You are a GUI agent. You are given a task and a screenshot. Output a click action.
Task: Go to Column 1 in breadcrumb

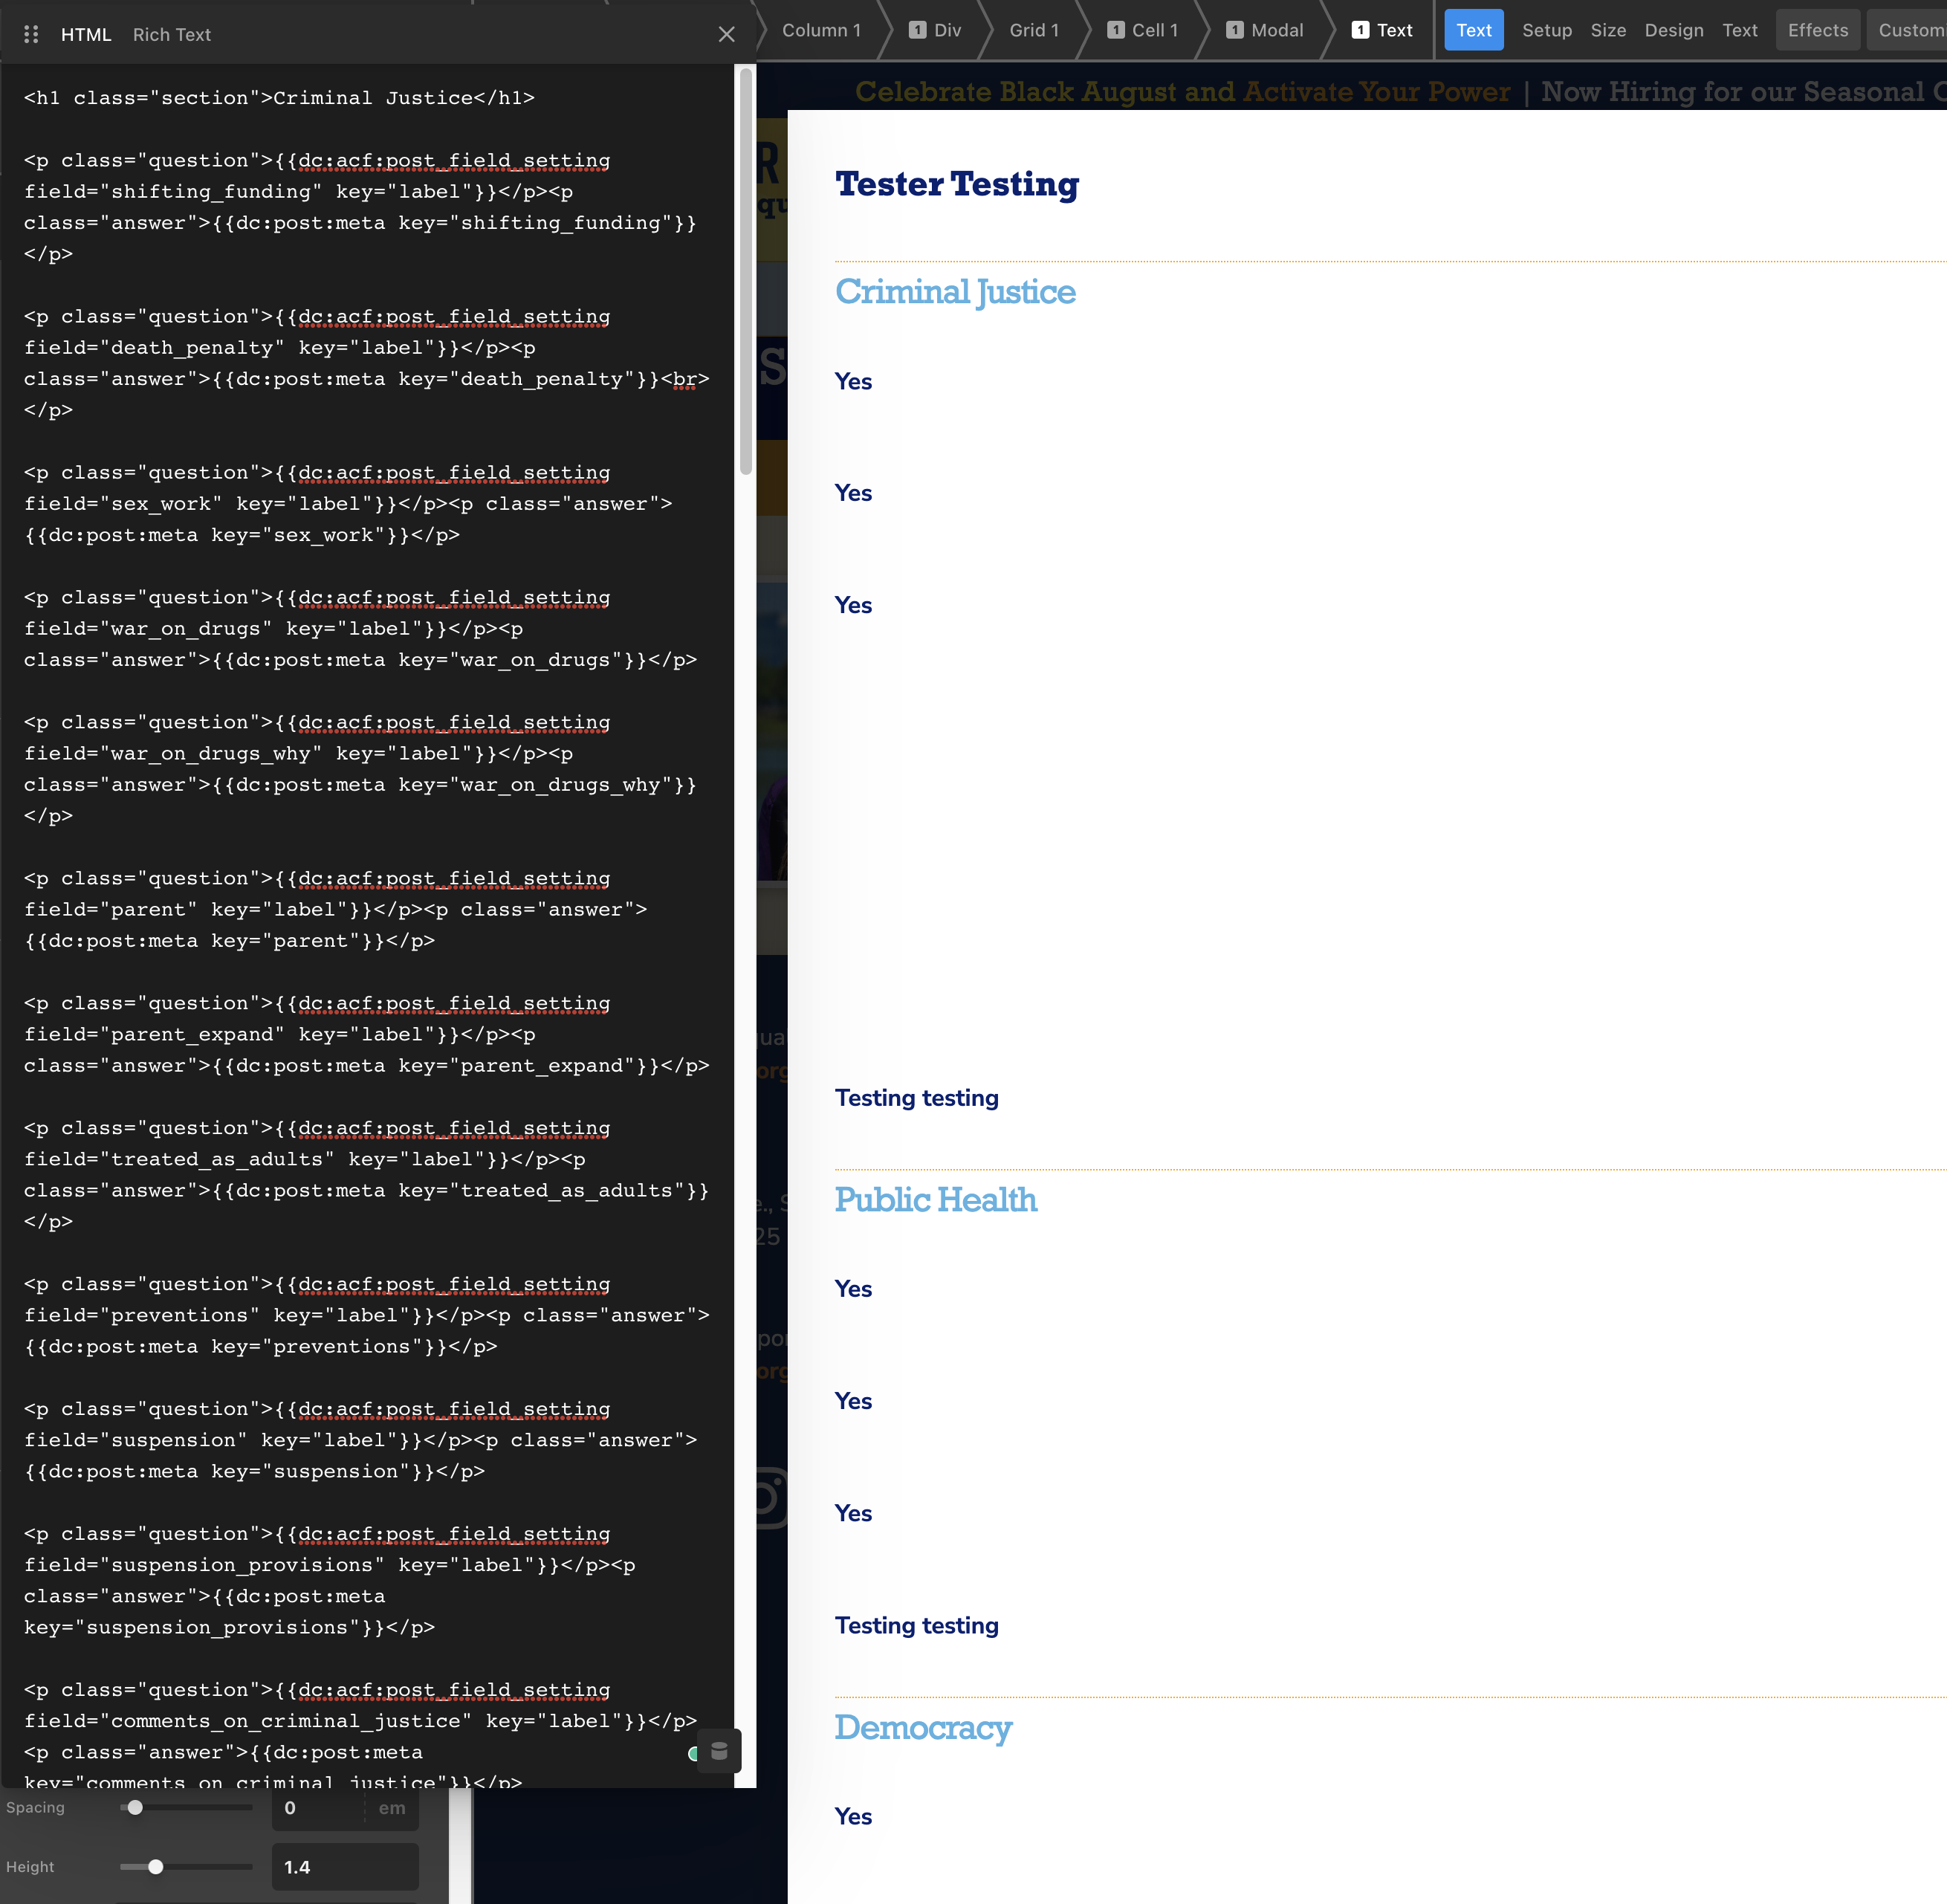click(821, 30)
